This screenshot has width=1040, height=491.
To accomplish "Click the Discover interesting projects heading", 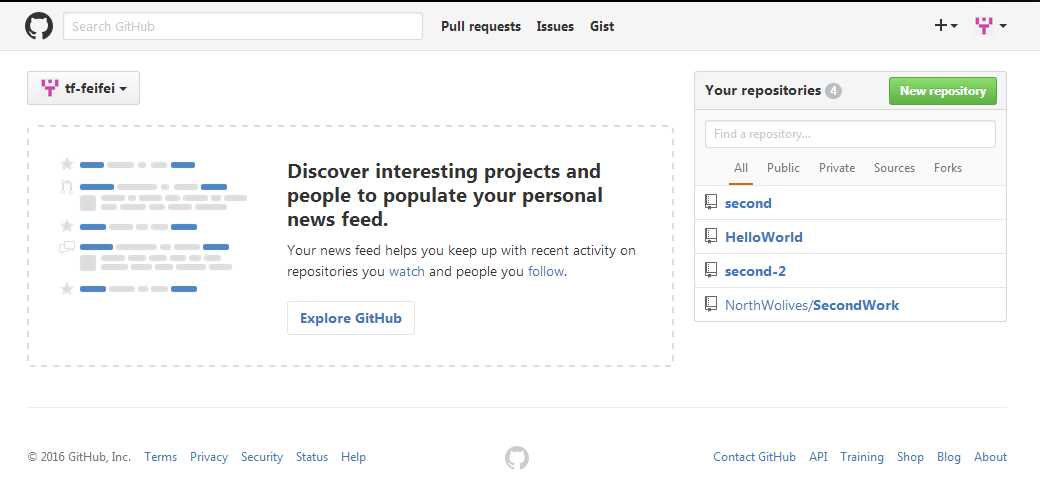I will (445, 195).
